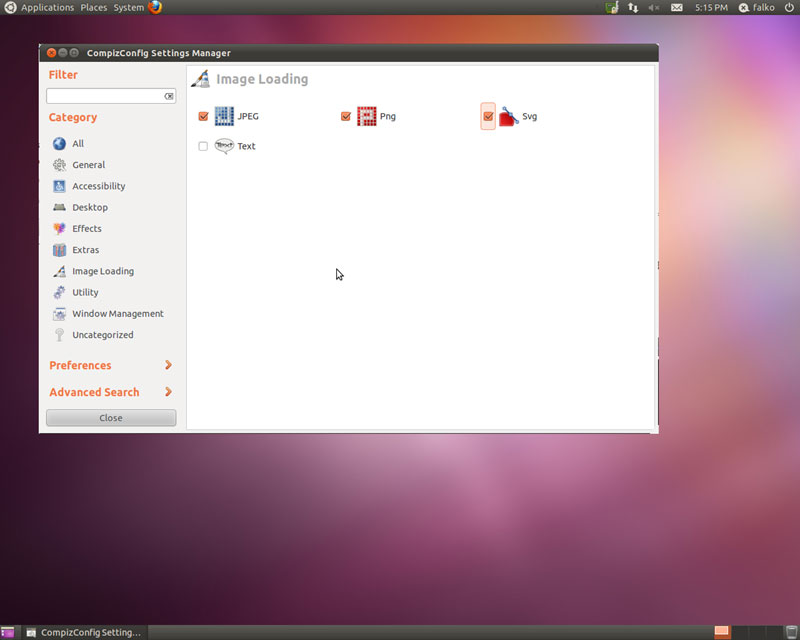Select the Desktop category label
Viewport: 800px width, 640px height.
90,208
